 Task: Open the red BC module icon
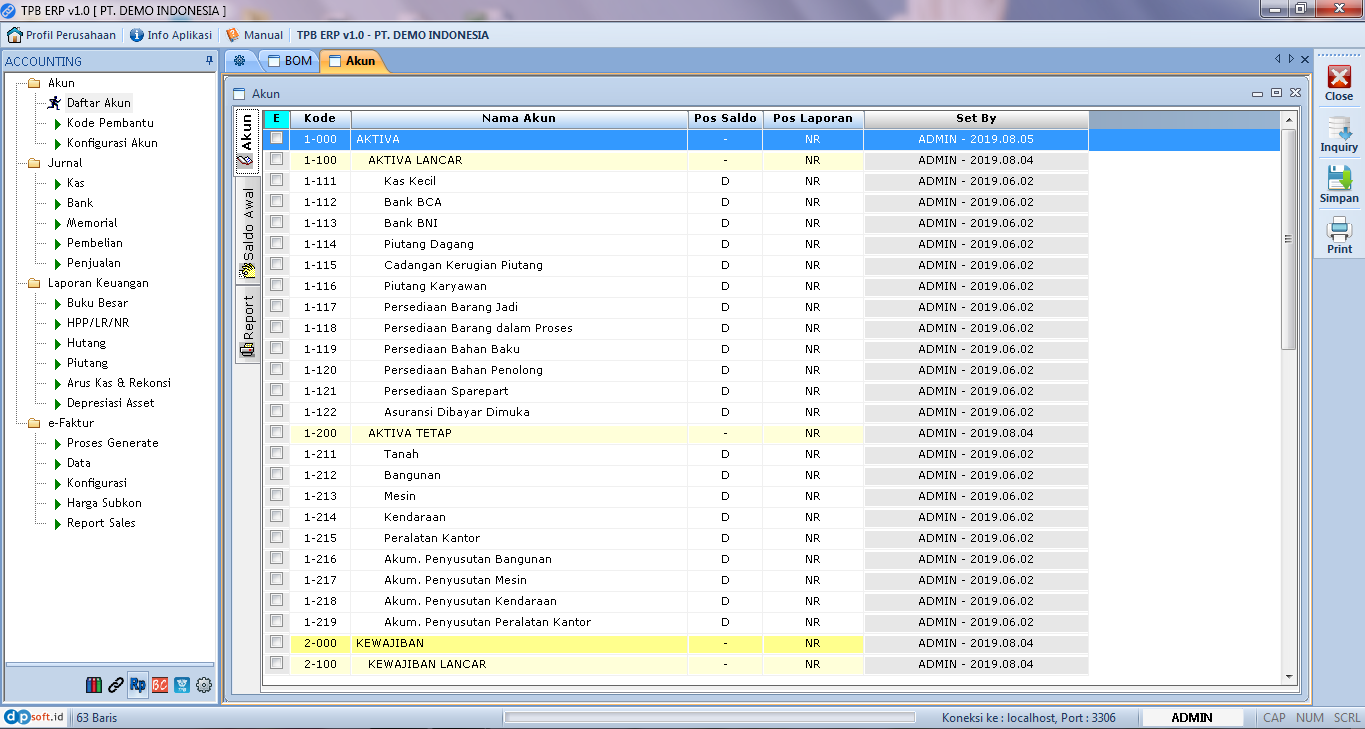[160, 685]
